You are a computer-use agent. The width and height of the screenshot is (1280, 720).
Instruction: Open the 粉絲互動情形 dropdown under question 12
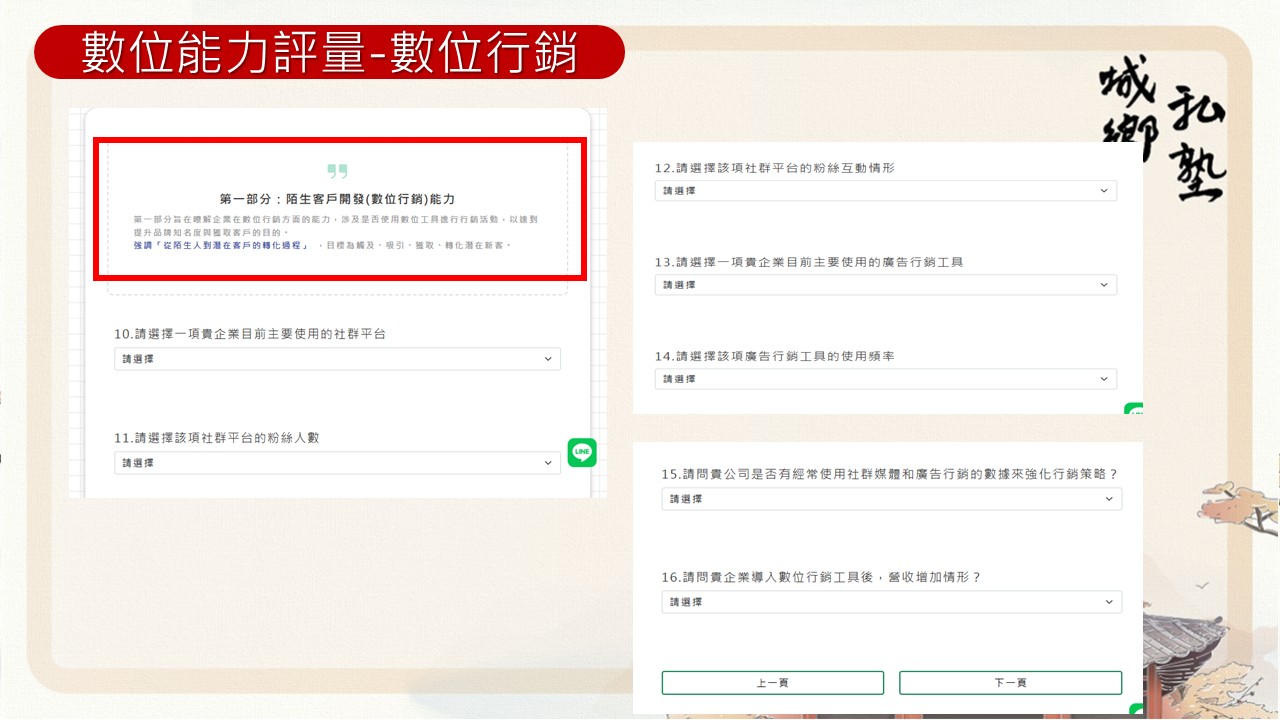tap(886, 190)
